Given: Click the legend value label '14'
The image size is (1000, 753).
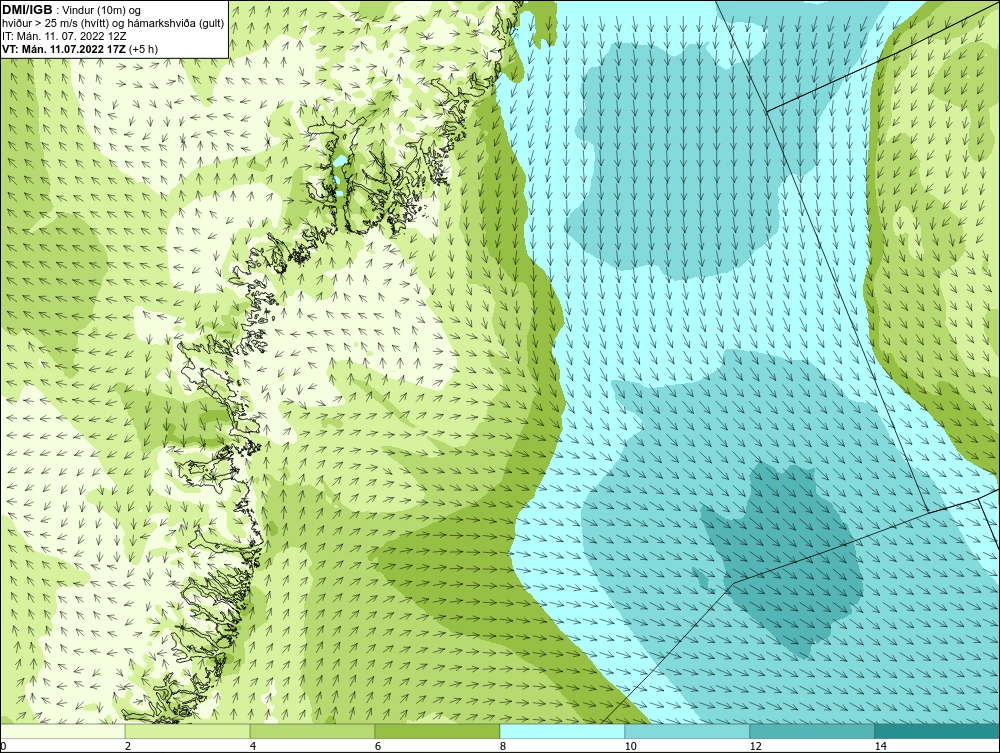Looking at the screenshot, I should [x=880, y=746].
